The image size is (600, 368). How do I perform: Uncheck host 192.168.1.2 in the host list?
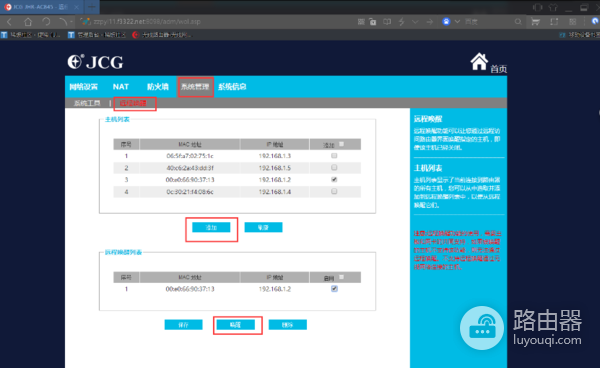334,179
